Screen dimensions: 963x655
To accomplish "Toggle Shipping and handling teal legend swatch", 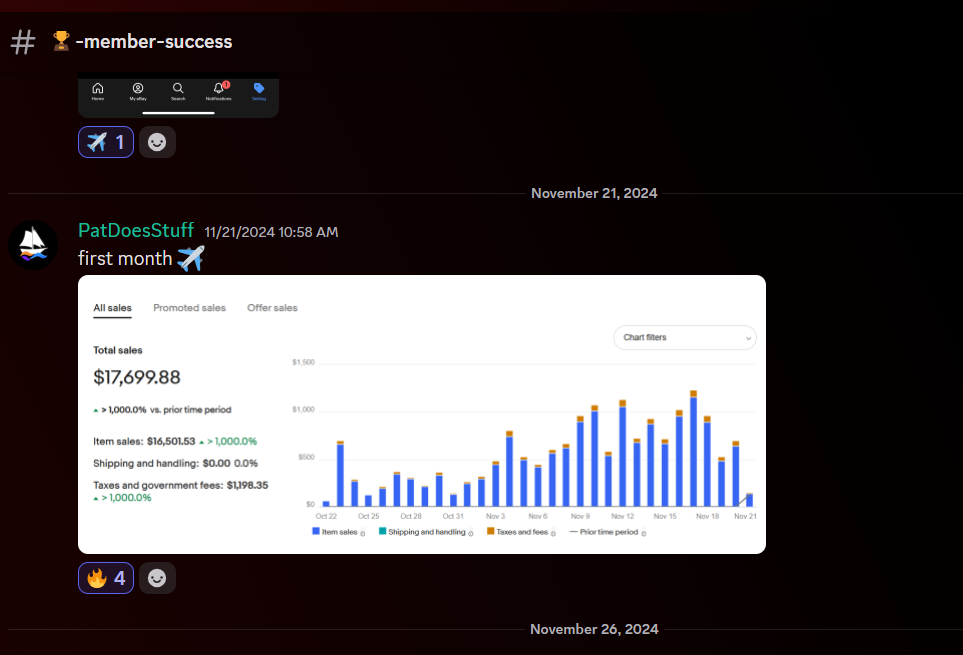I will tap(383, 531).
